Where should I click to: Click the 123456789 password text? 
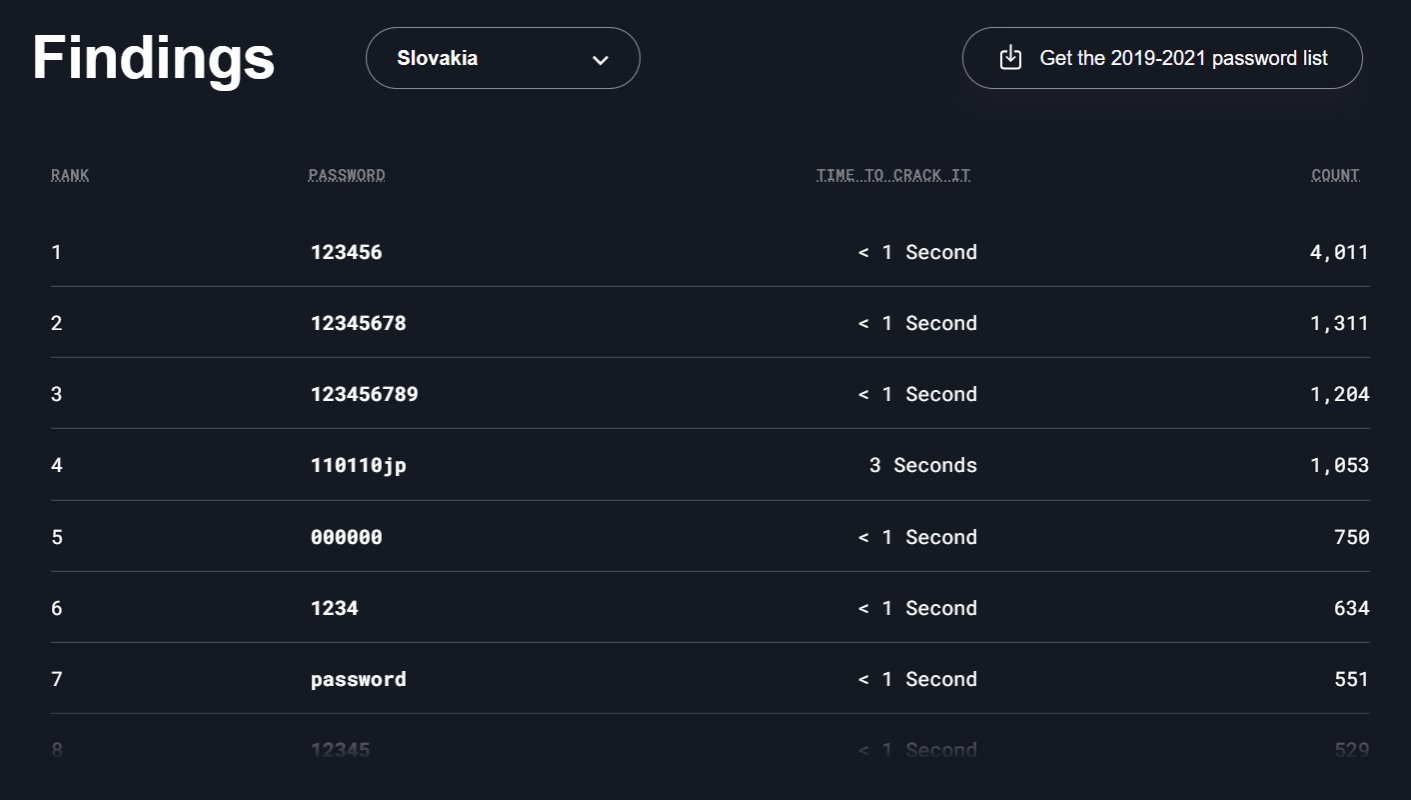(x=364, y=394)
